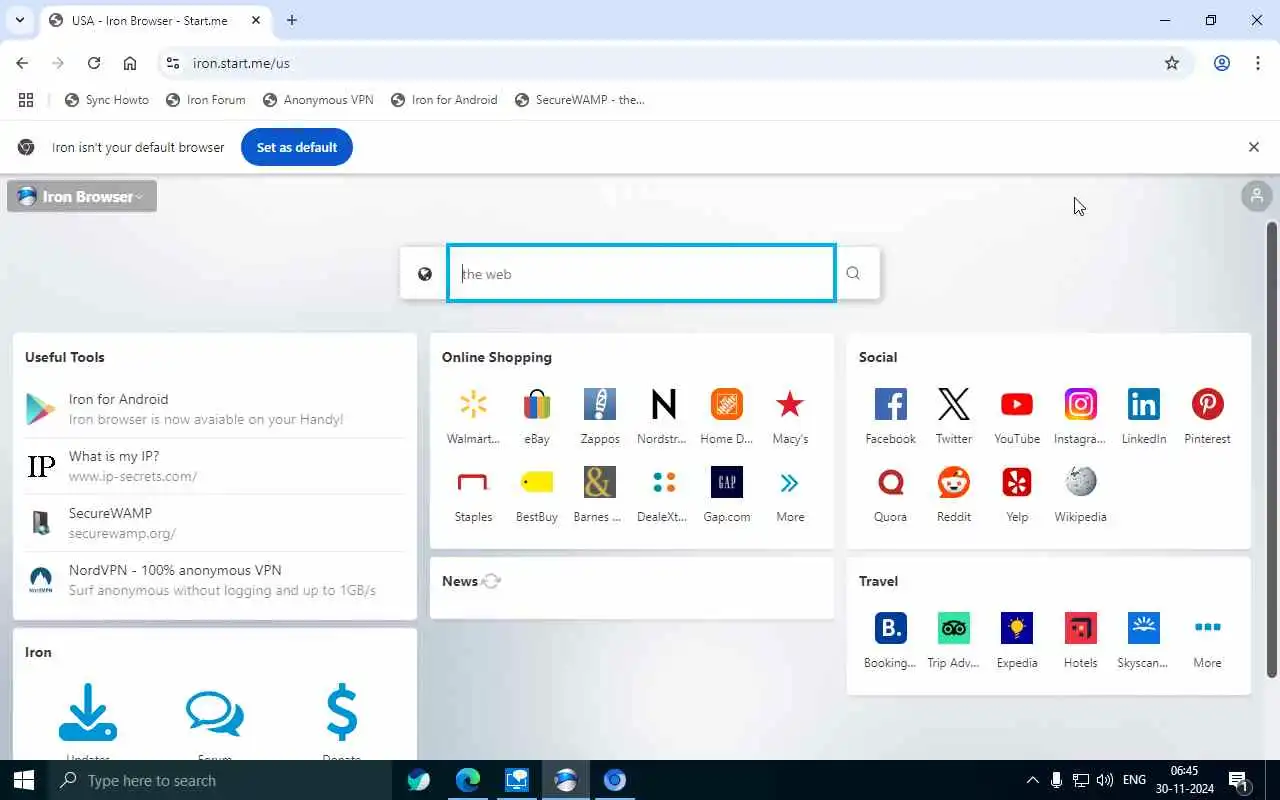Open the Instagram icon

tap(1080, 404)
